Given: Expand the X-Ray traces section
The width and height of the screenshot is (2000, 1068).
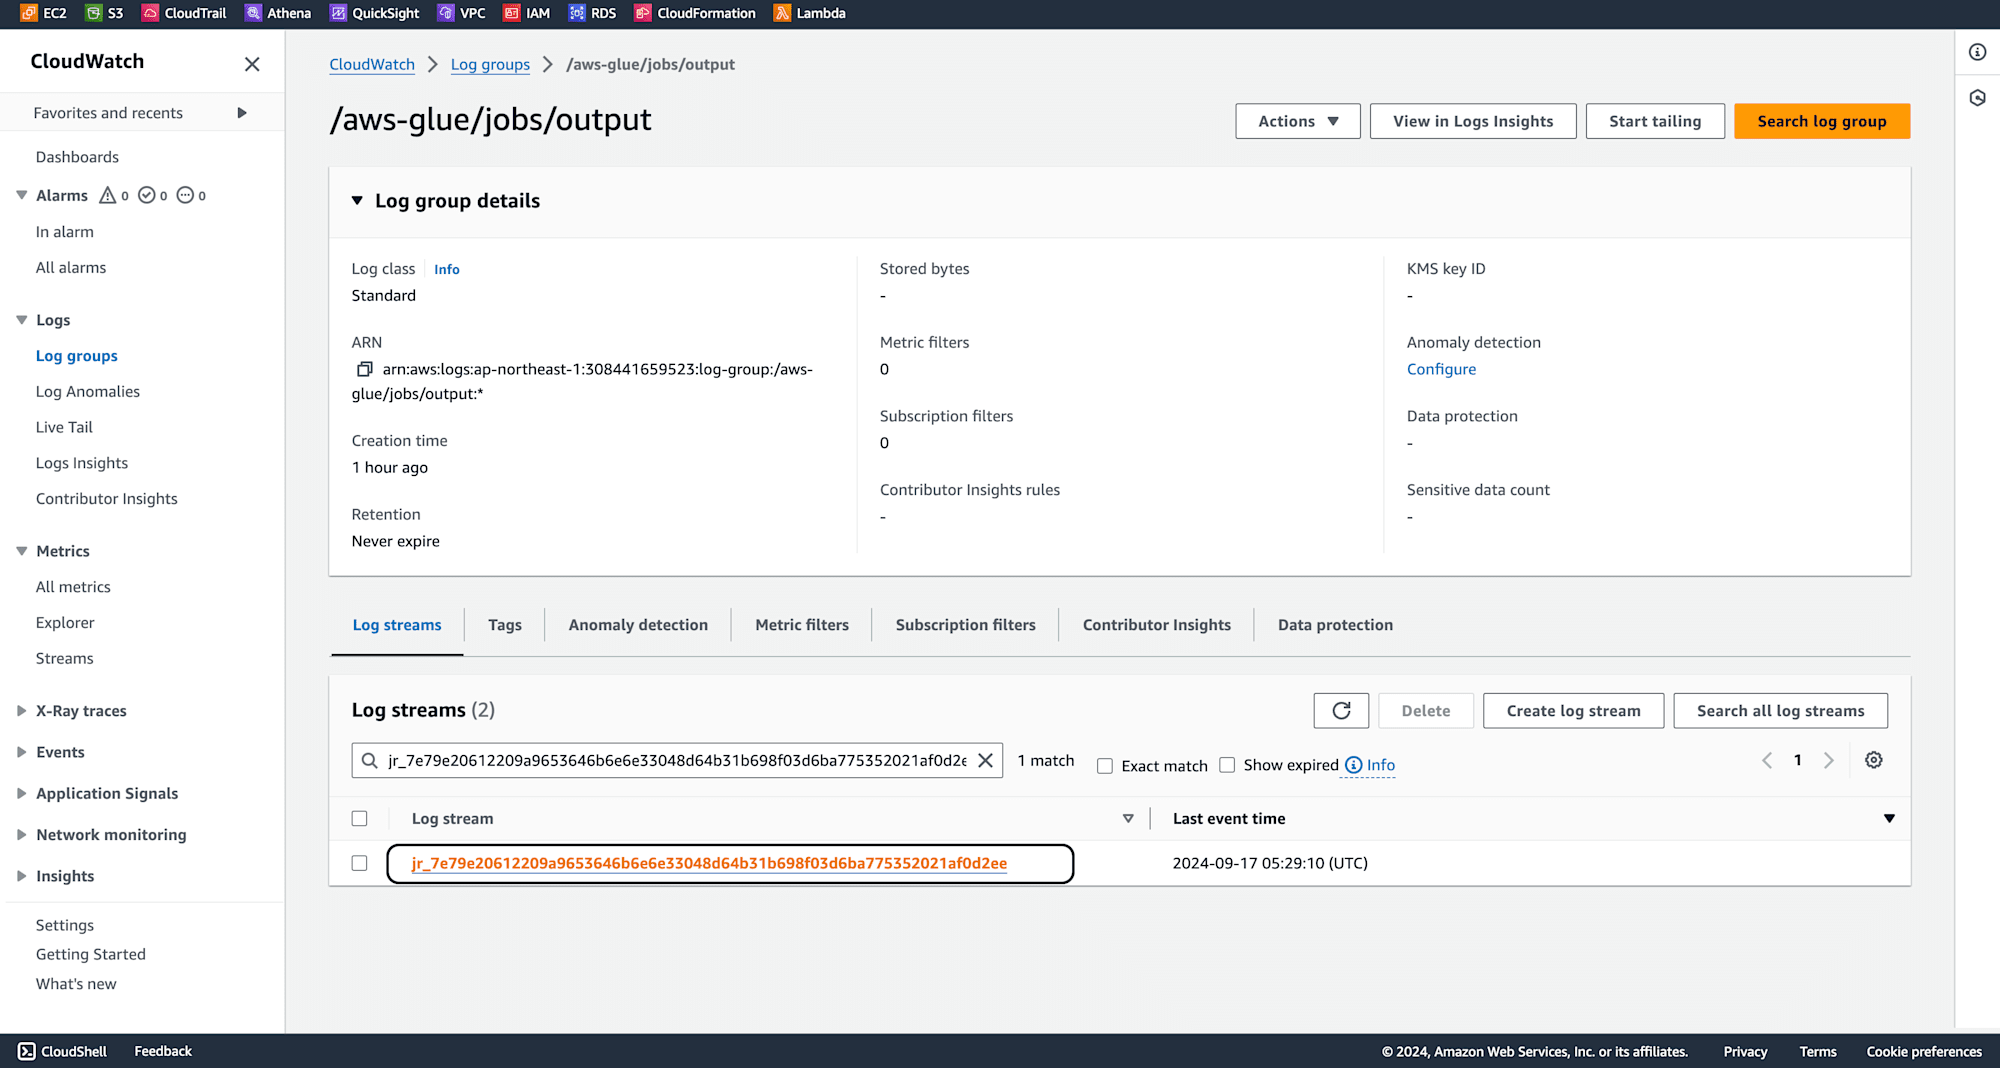Looking at the screenshot, I should [x=21, y=711].
